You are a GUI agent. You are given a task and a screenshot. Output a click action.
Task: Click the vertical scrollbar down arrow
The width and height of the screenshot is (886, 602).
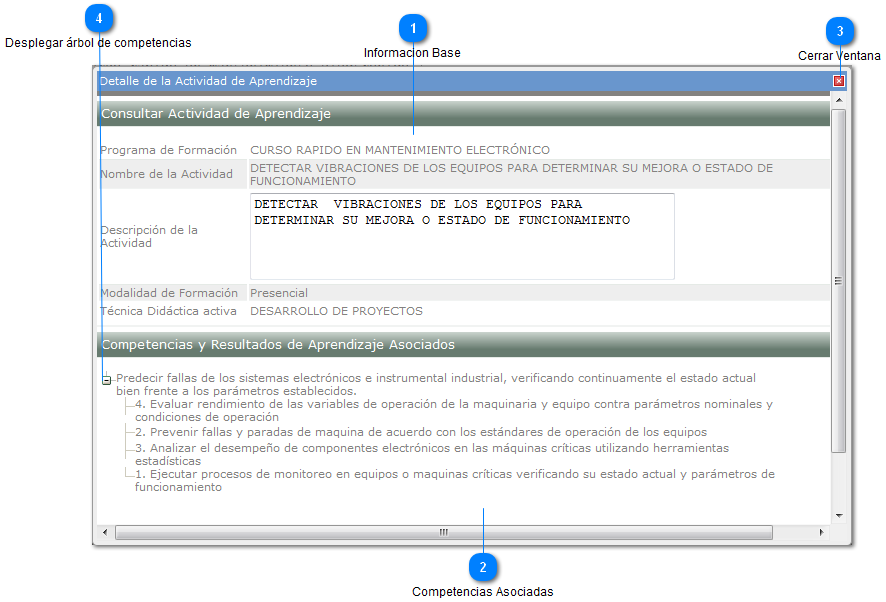coord(839,516)
